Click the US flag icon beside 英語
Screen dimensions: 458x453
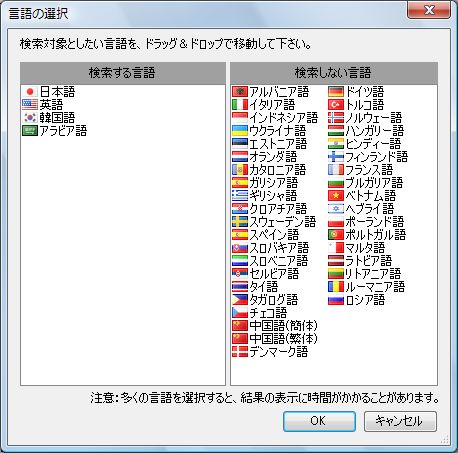[x=30, y=105]
